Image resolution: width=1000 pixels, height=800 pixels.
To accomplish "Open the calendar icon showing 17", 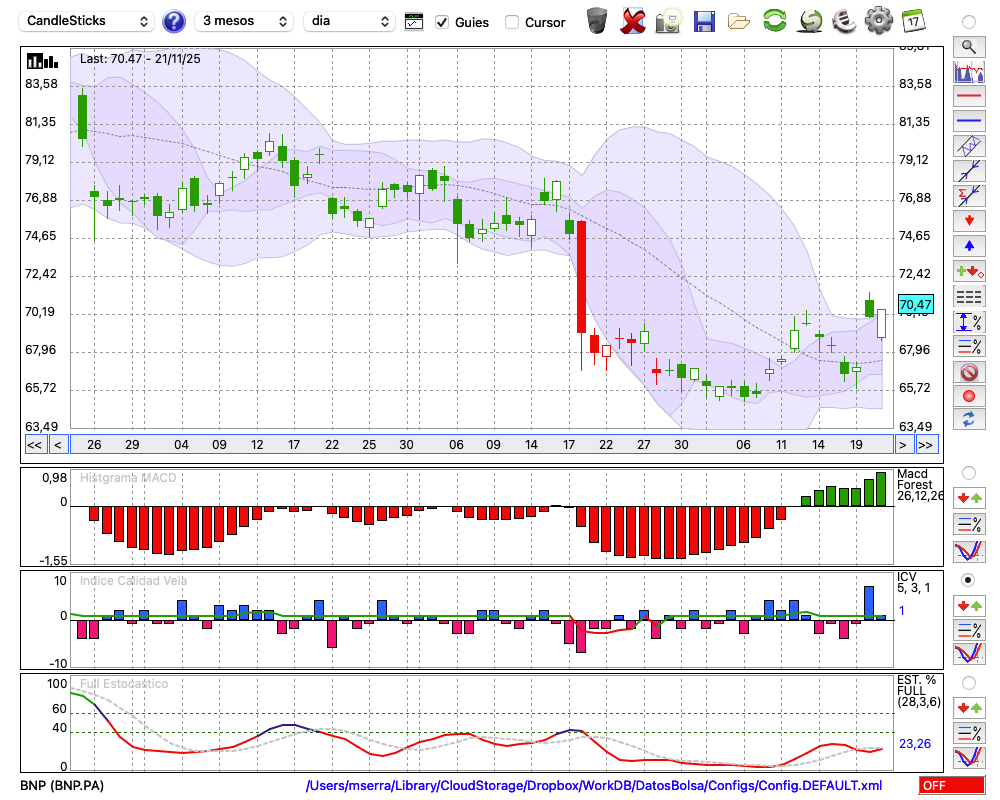I will 913,21.
